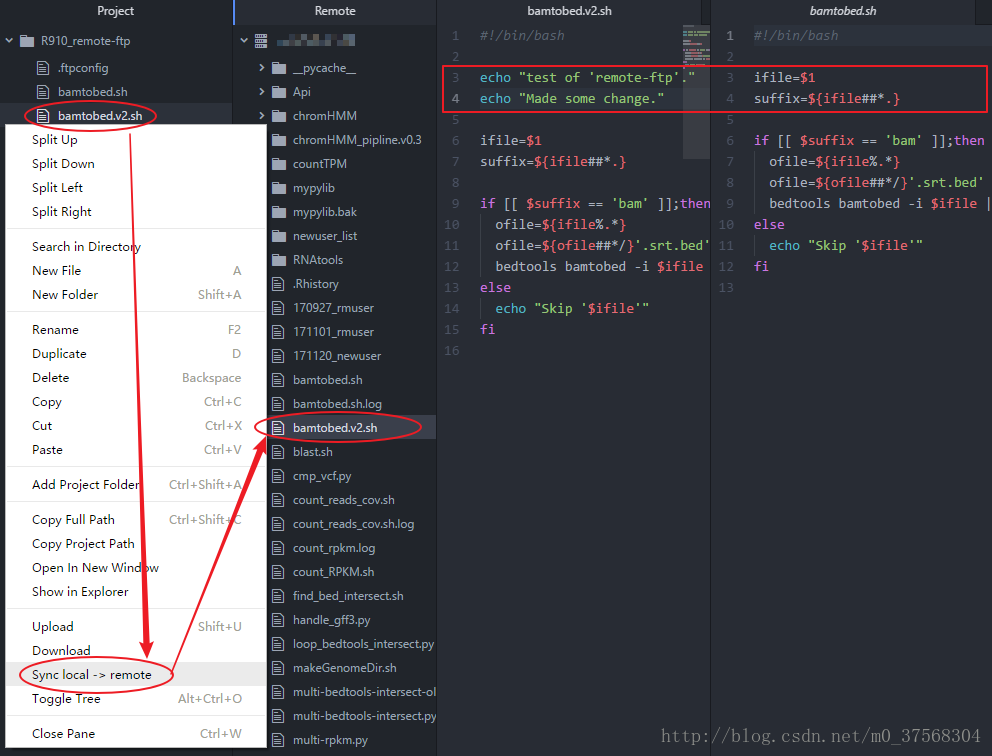Click the RNAtools folder icon

click(279, 260)
